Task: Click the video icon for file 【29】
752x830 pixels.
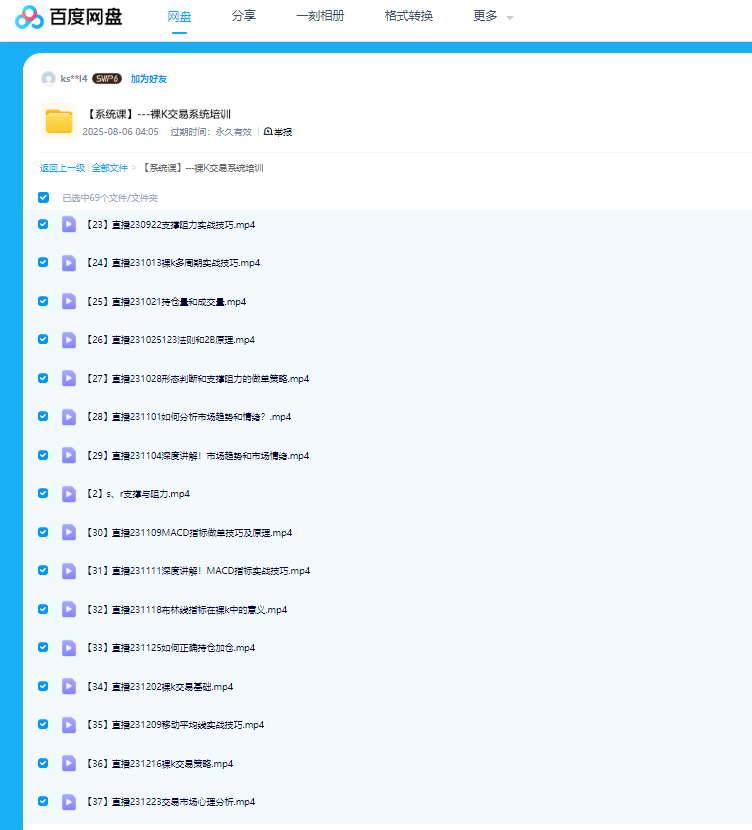Action: click(x=69, y=455)
